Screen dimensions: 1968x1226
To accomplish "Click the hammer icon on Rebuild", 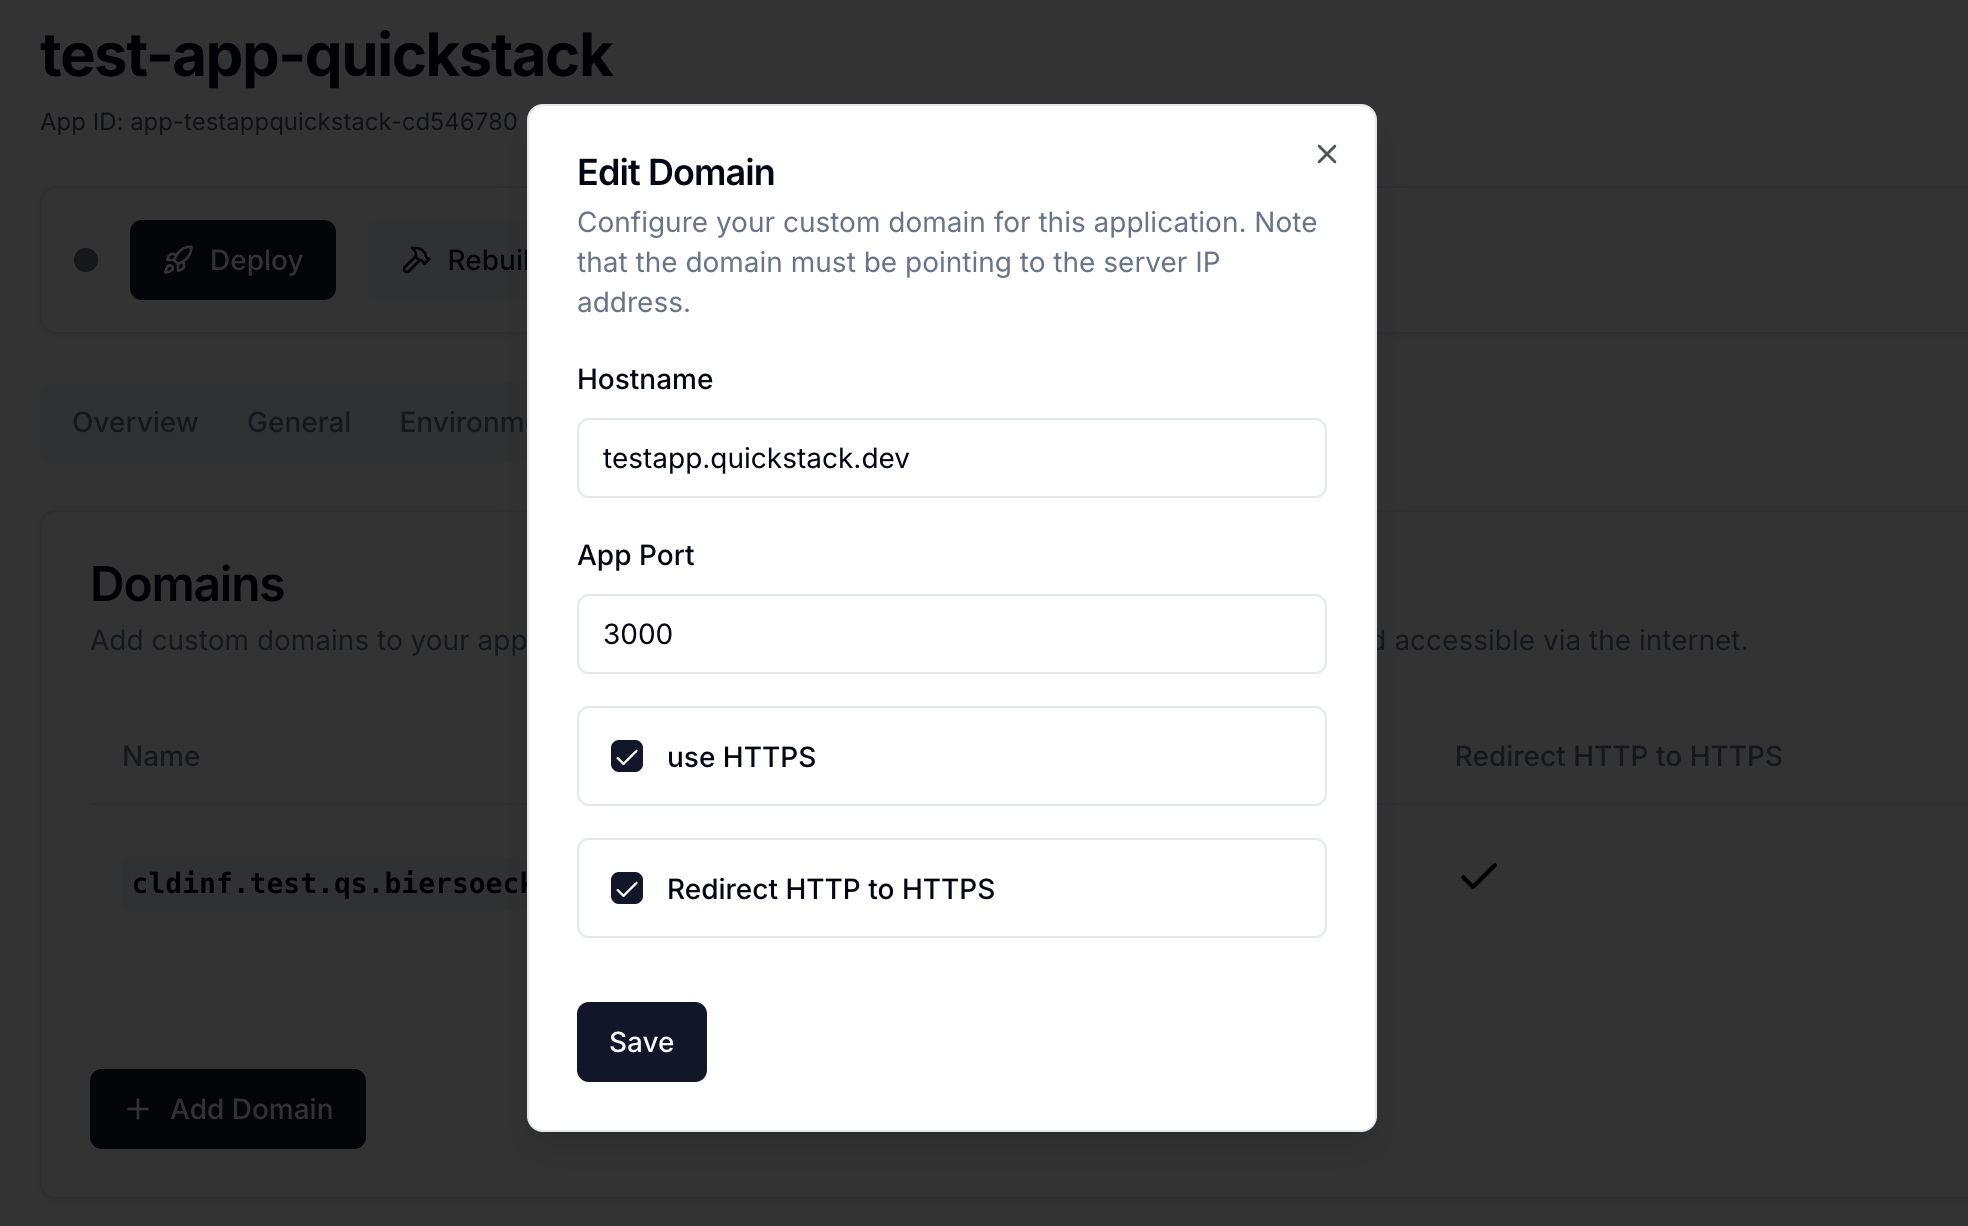I will point(416,260).
